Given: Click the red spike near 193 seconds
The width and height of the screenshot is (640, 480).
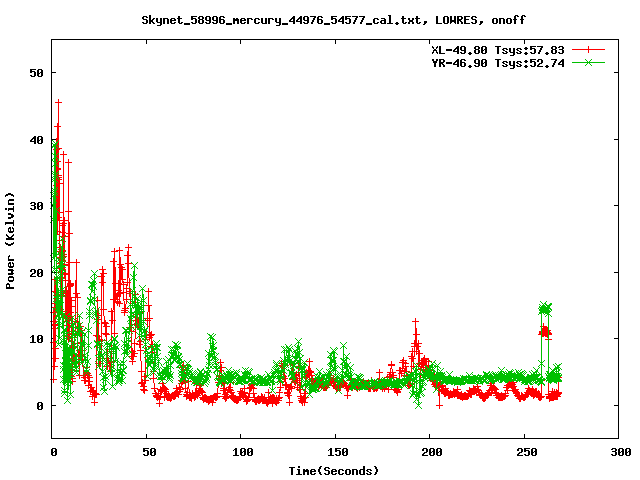Looking at the screenshot, I should tap(416, 322).
